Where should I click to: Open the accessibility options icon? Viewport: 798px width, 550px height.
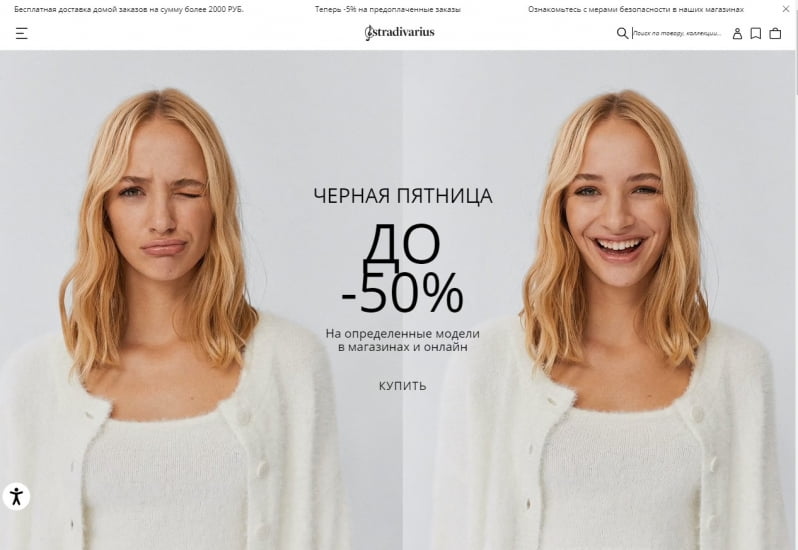coord(16,496)
